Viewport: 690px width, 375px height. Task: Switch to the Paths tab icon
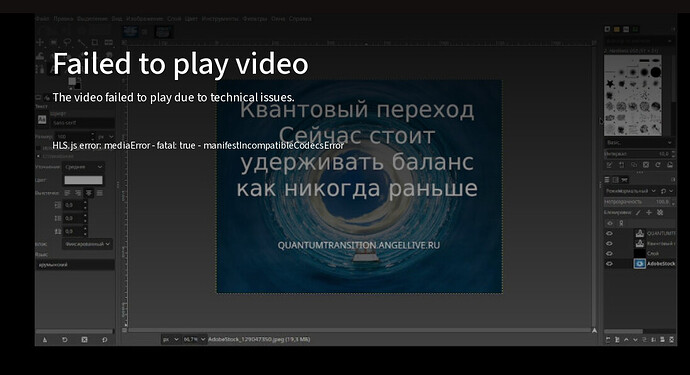pyautogui.click(x=624, y=180)
